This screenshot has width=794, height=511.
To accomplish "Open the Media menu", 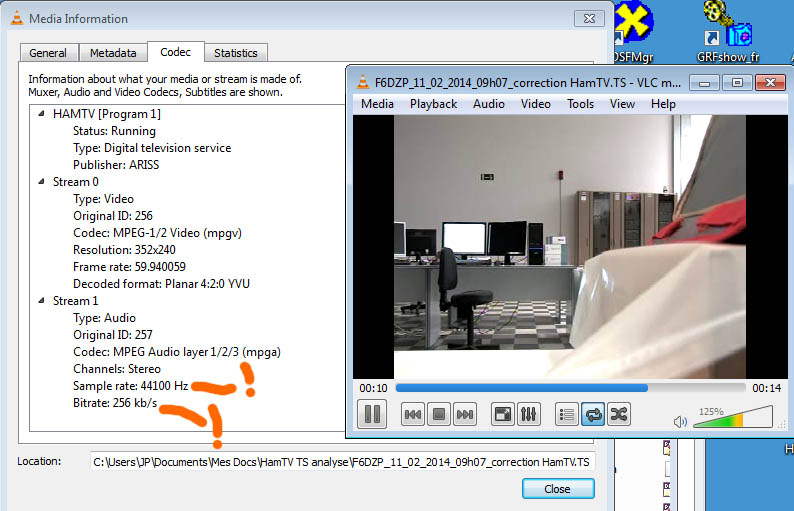I will point(377,104).
